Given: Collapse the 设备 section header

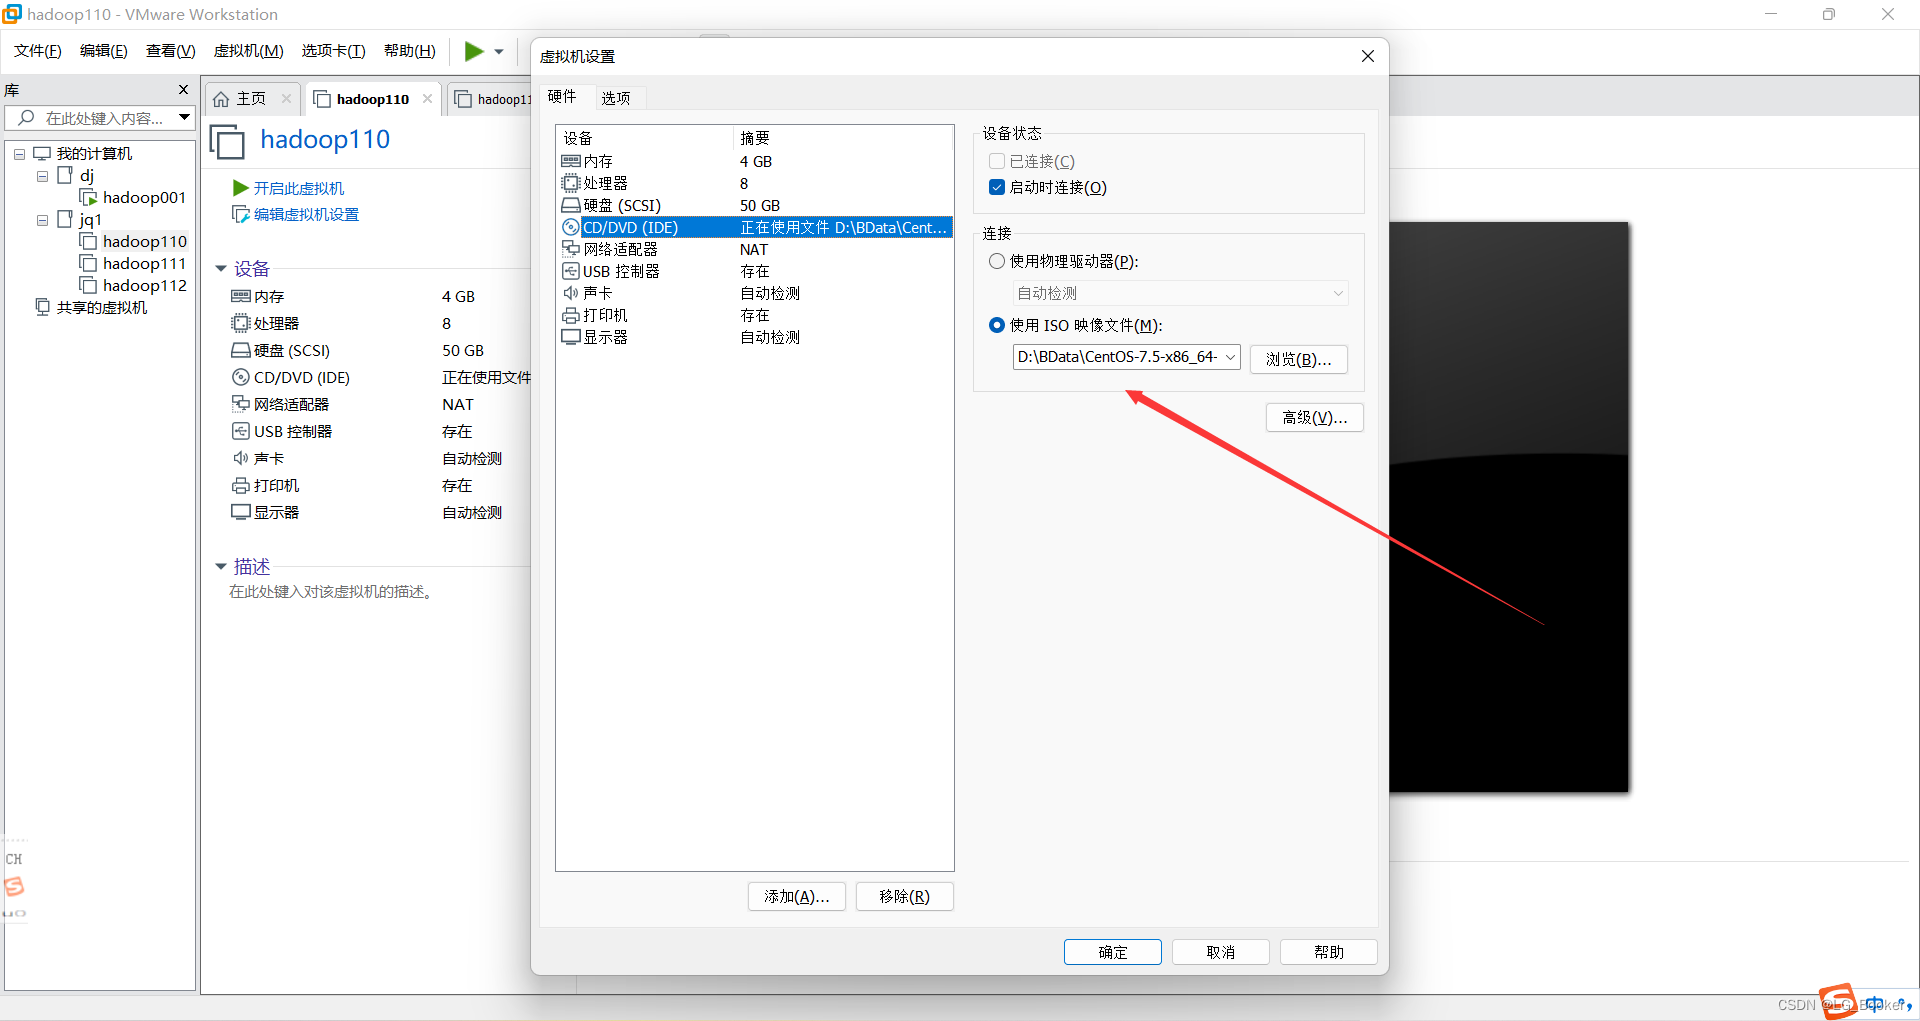Looking at the screenshot, I should [x=221, y=269].
